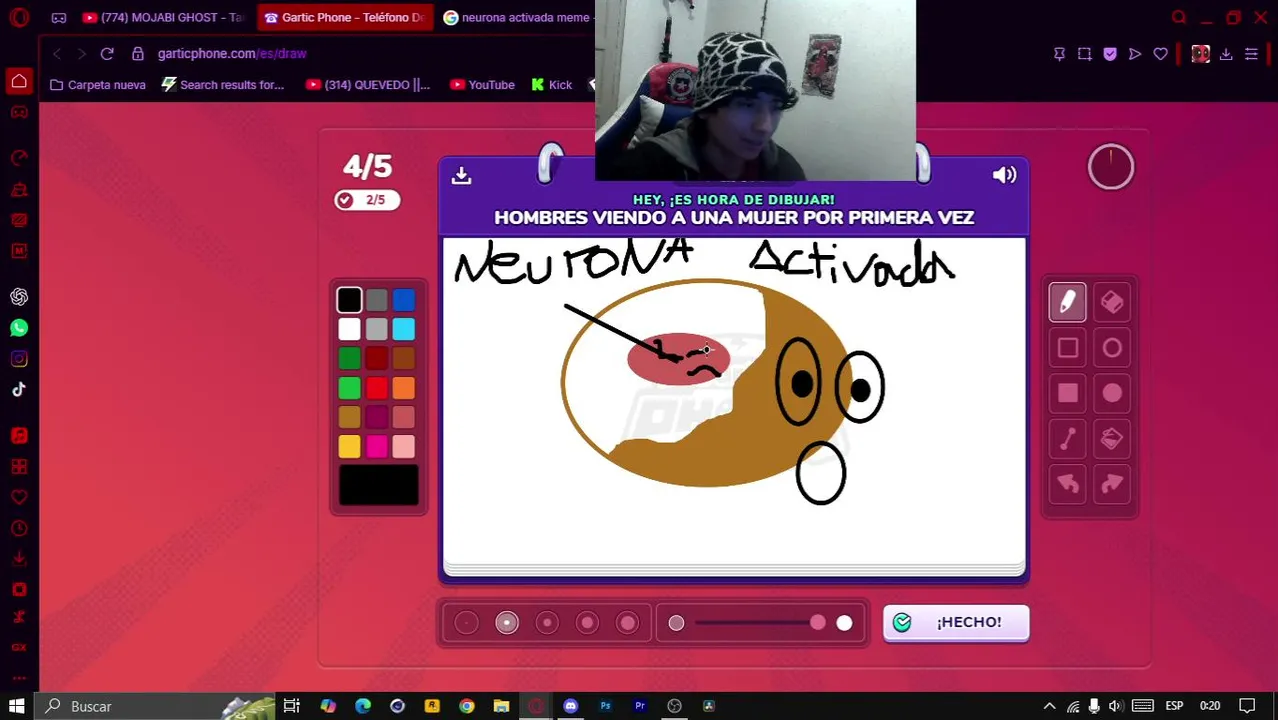Choose the third brush size

[x=547, y=623]
